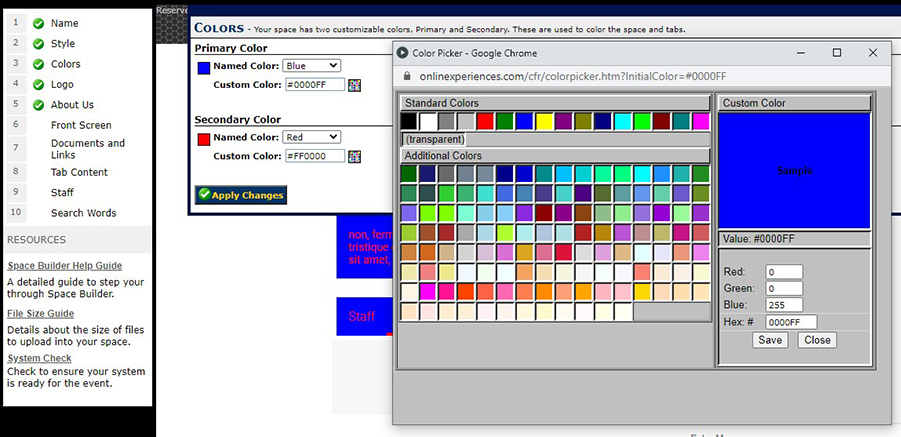The image size is (901, 437).
Task: Open the Space Builder Help Guide link
Action: 64,266
